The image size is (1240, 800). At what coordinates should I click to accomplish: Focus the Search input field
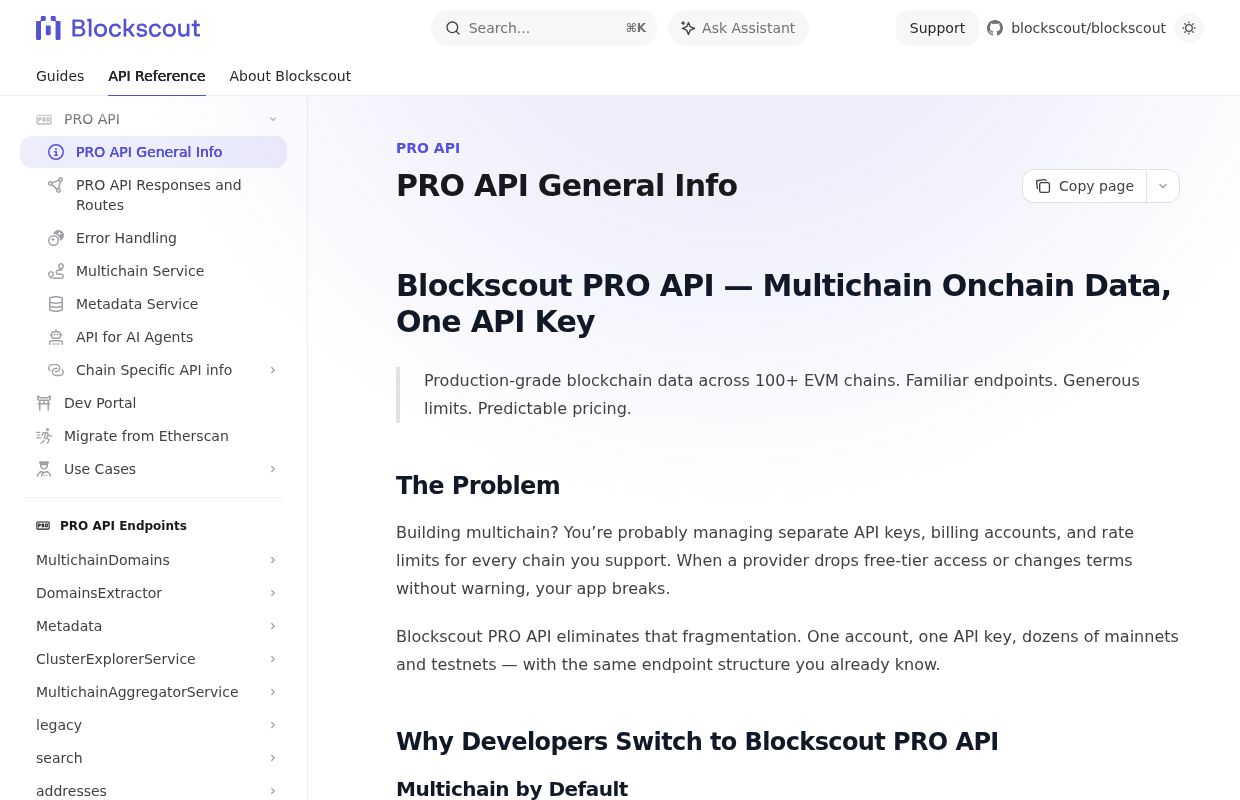click(x=544, y=28)
